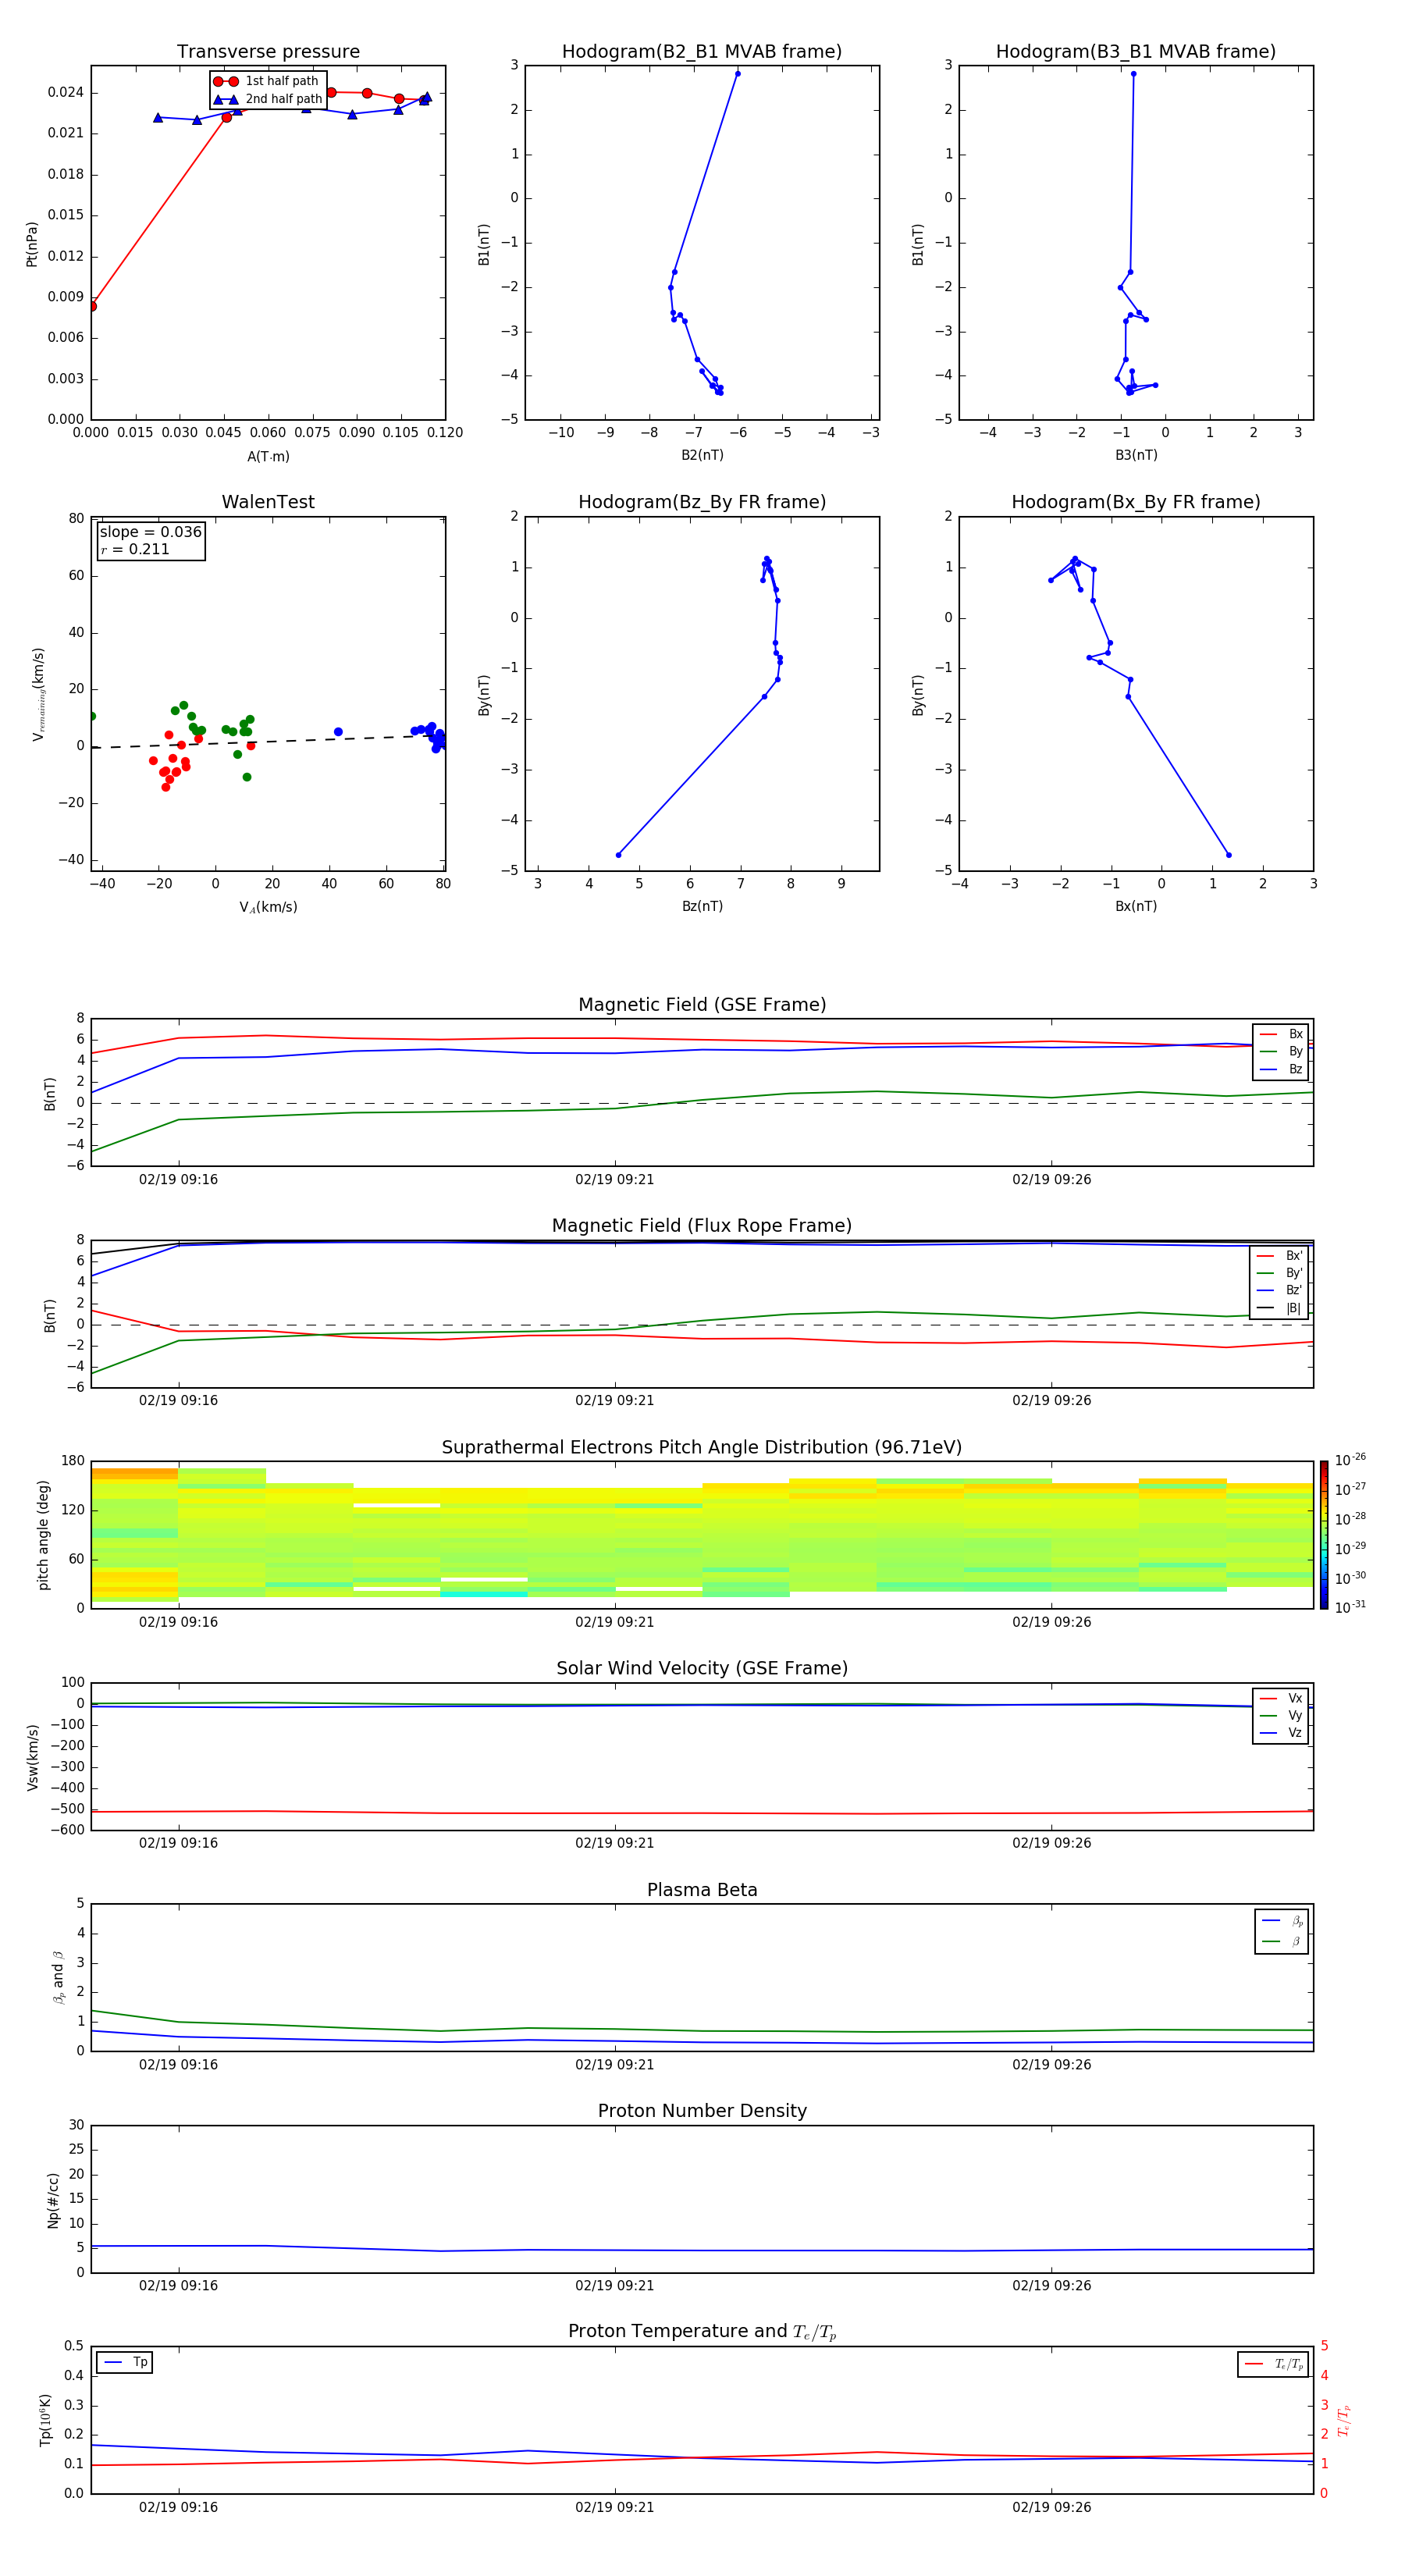Click the 'Bx' entry in GSE legend
Image resolution: width=1405 pixels, height=2576 pixels.
click(1281, 1034)
